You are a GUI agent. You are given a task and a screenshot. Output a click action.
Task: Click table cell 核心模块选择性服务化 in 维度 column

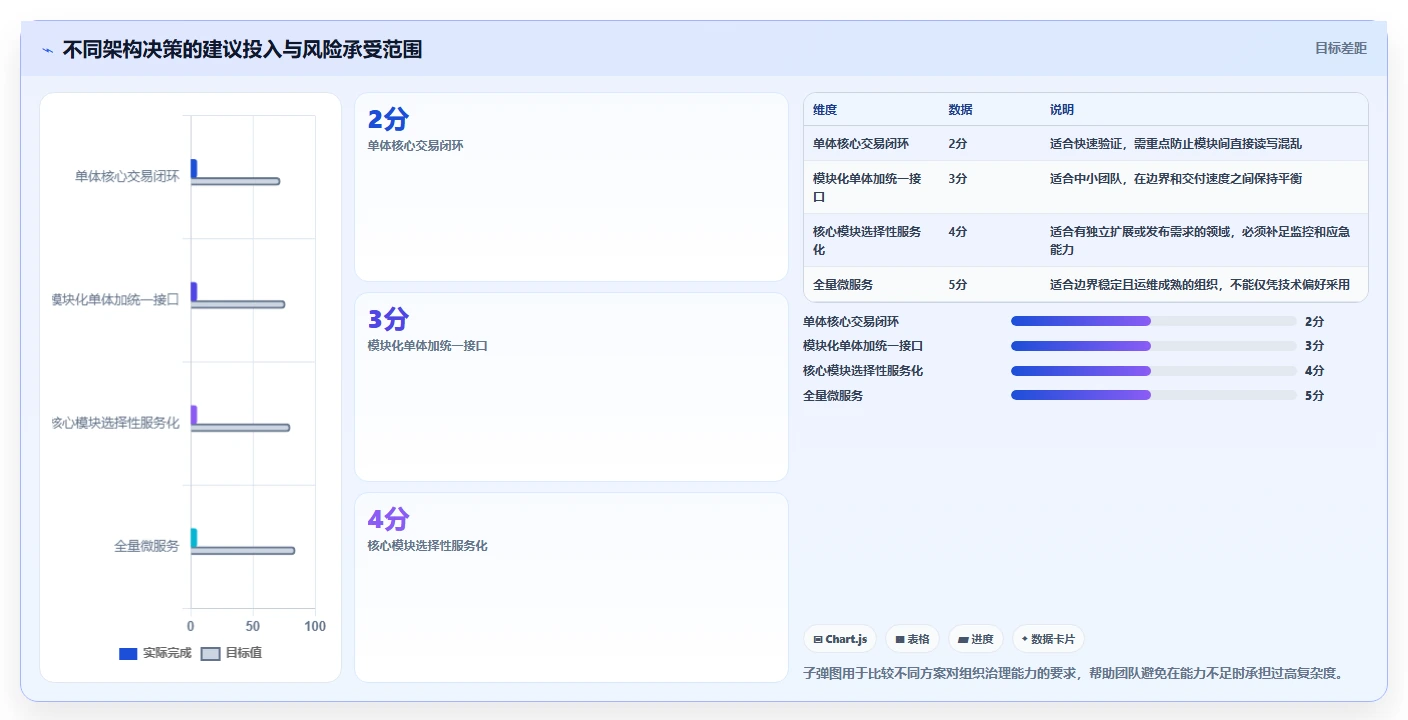coord(867,241)
